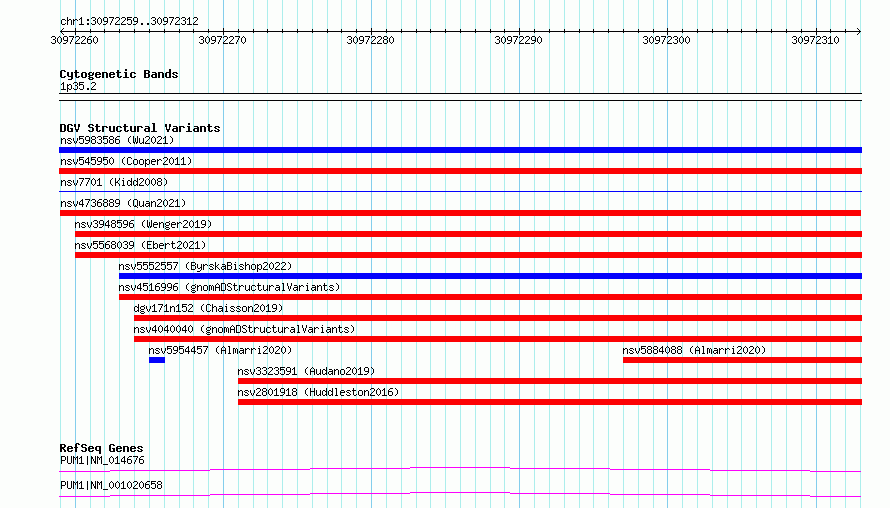Viewport: 890px width, 508px height.
Task: Click the PUM1|NM_014676 gene label
Action: 102,460
